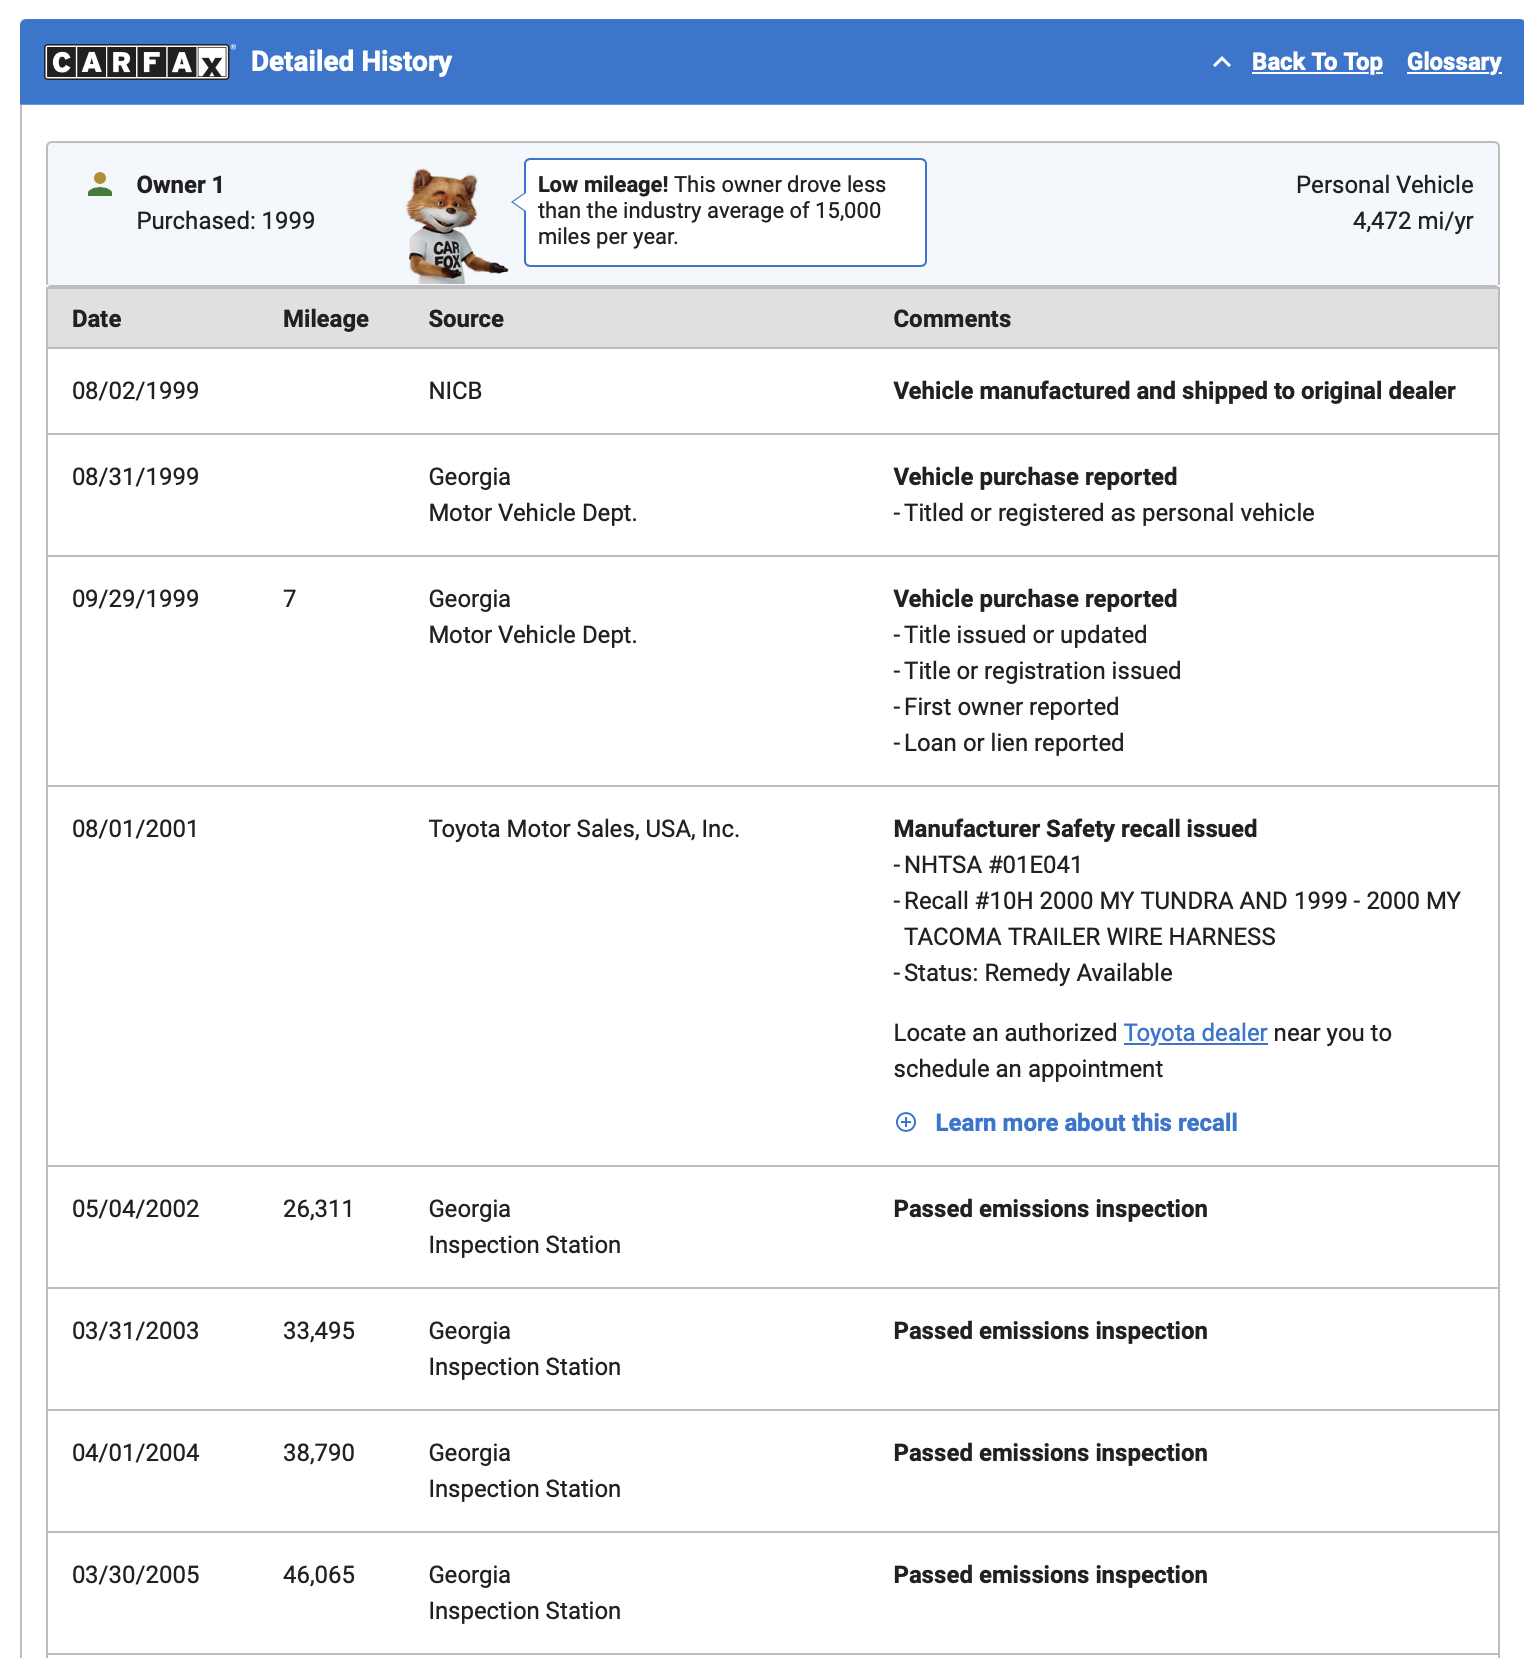
Task: Click the Owner 1 person icon
Action: (x=100, y=184)
